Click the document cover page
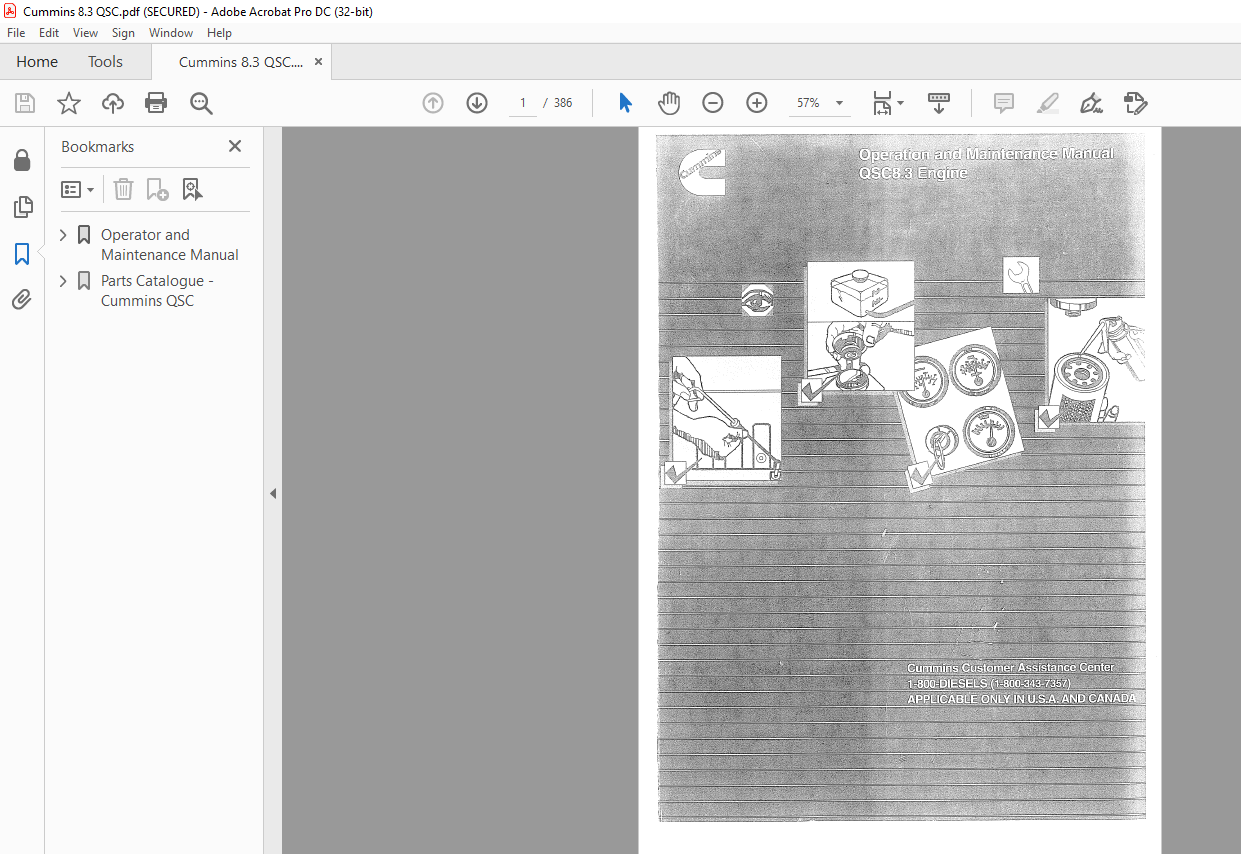 (900, 490)
